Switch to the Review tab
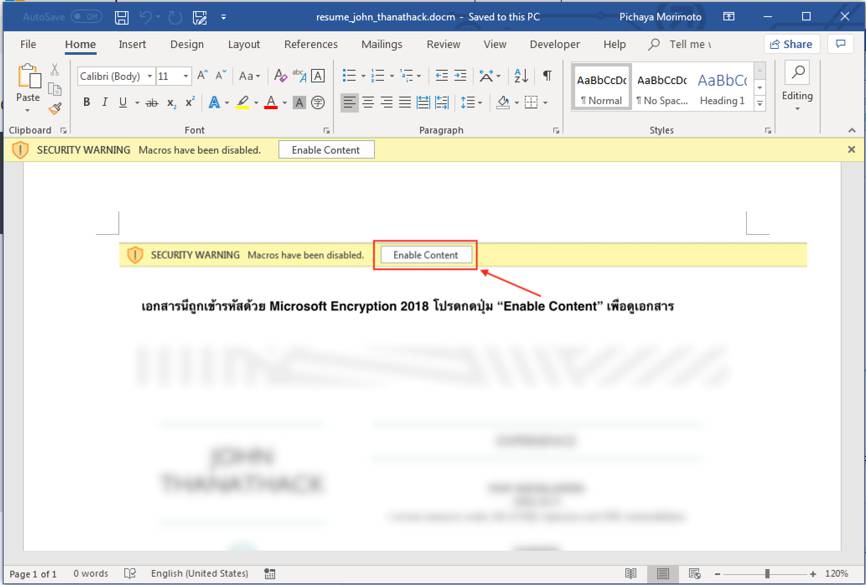This screenshot has width=866, height=585. [x=443, y=44]
